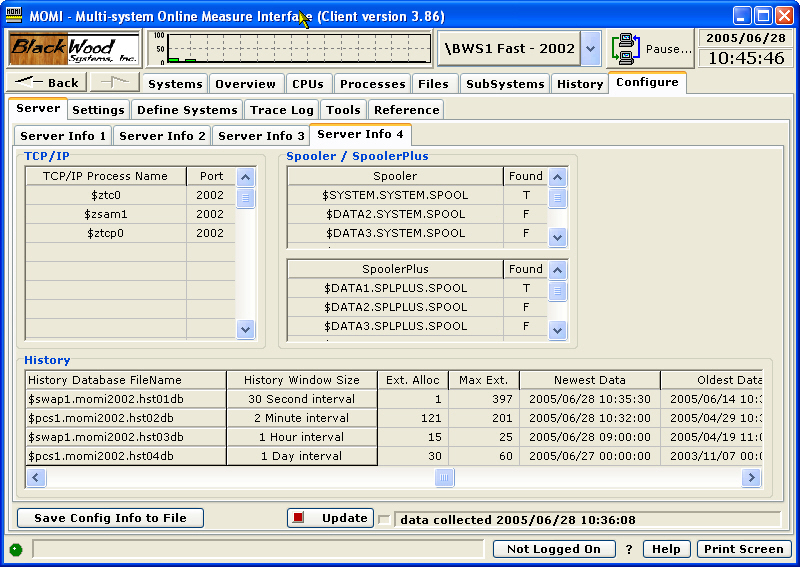The width and height of the screenshot is (800, 567).
Task: Click the Help button
Action: click(666, 549)
